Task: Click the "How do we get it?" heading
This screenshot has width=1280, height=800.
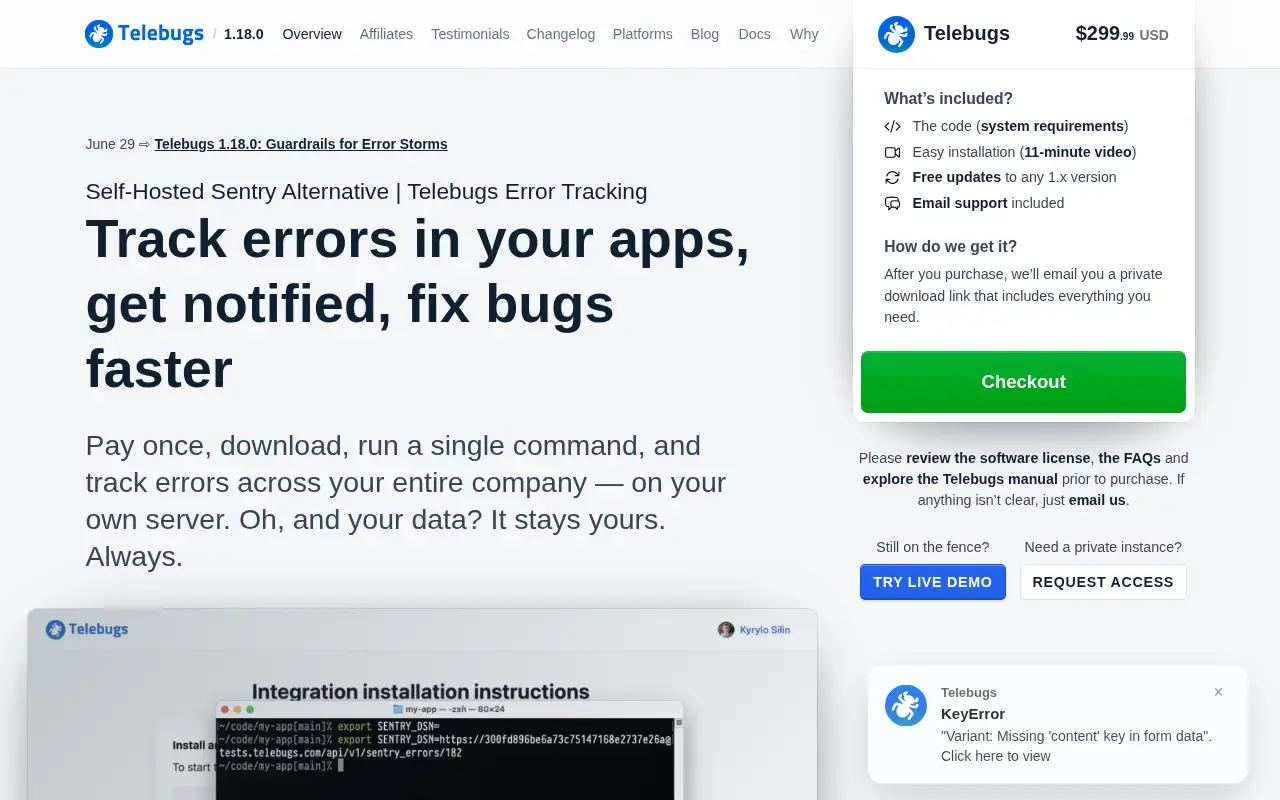Action: [x=950, y=246]
